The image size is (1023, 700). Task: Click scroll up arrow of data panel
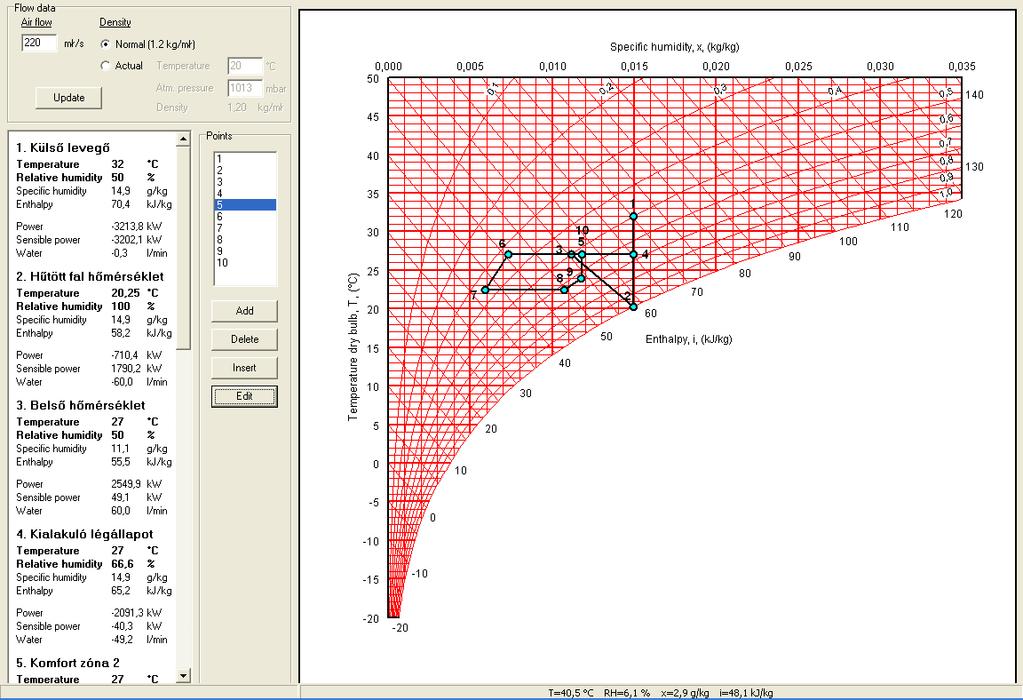point(183,140)
